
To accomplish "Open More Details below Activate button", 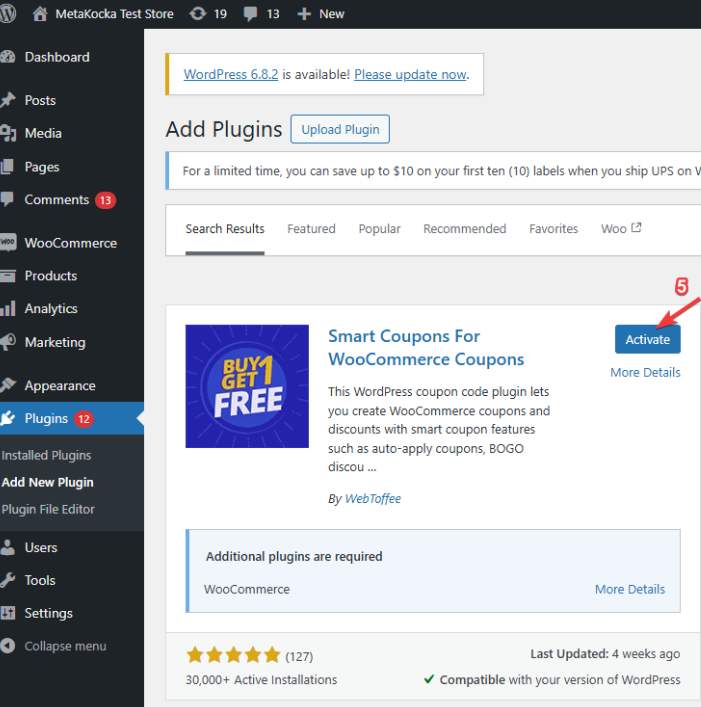I will point(645,372).
